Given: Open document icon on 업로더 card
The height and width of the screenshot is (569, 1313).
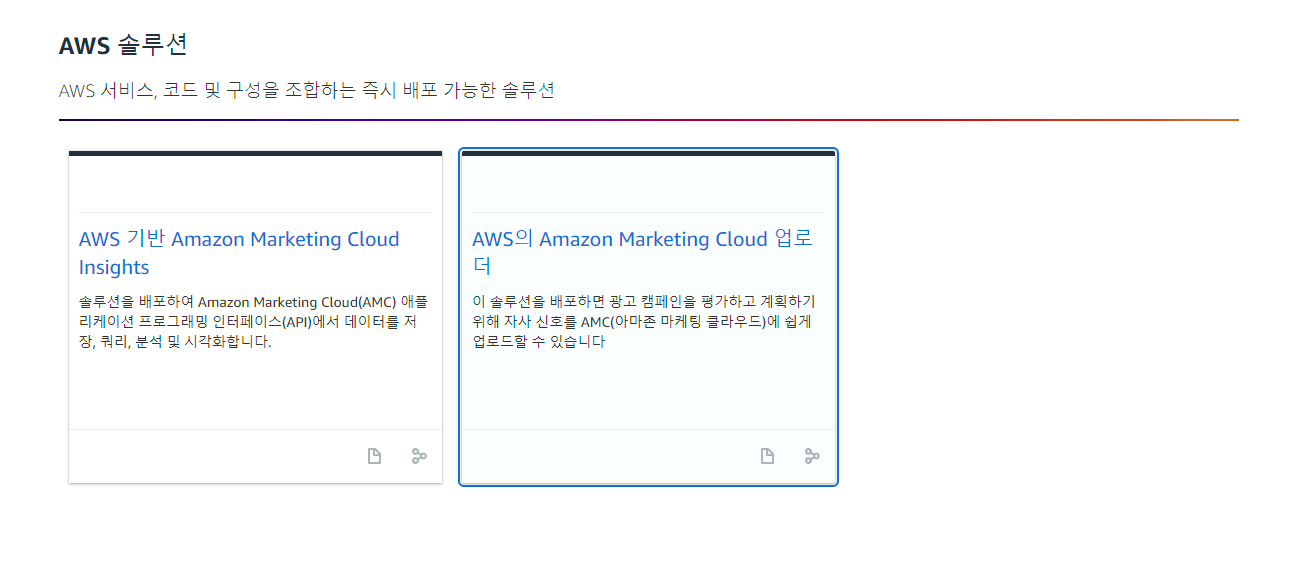Looking at the screenshot, I should (767, 456).
